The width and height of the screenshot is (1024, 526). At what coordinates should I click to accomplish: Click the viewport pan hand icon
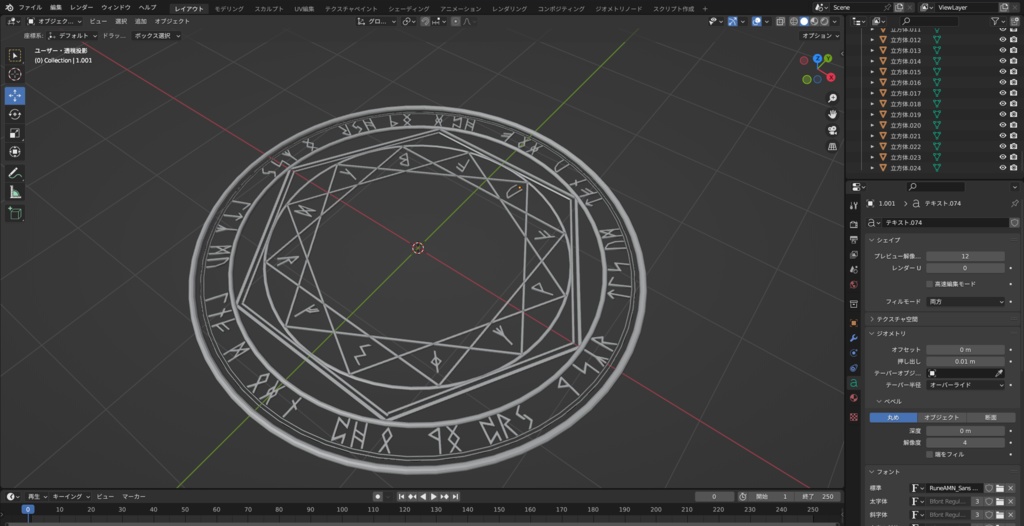pos(832,114)
